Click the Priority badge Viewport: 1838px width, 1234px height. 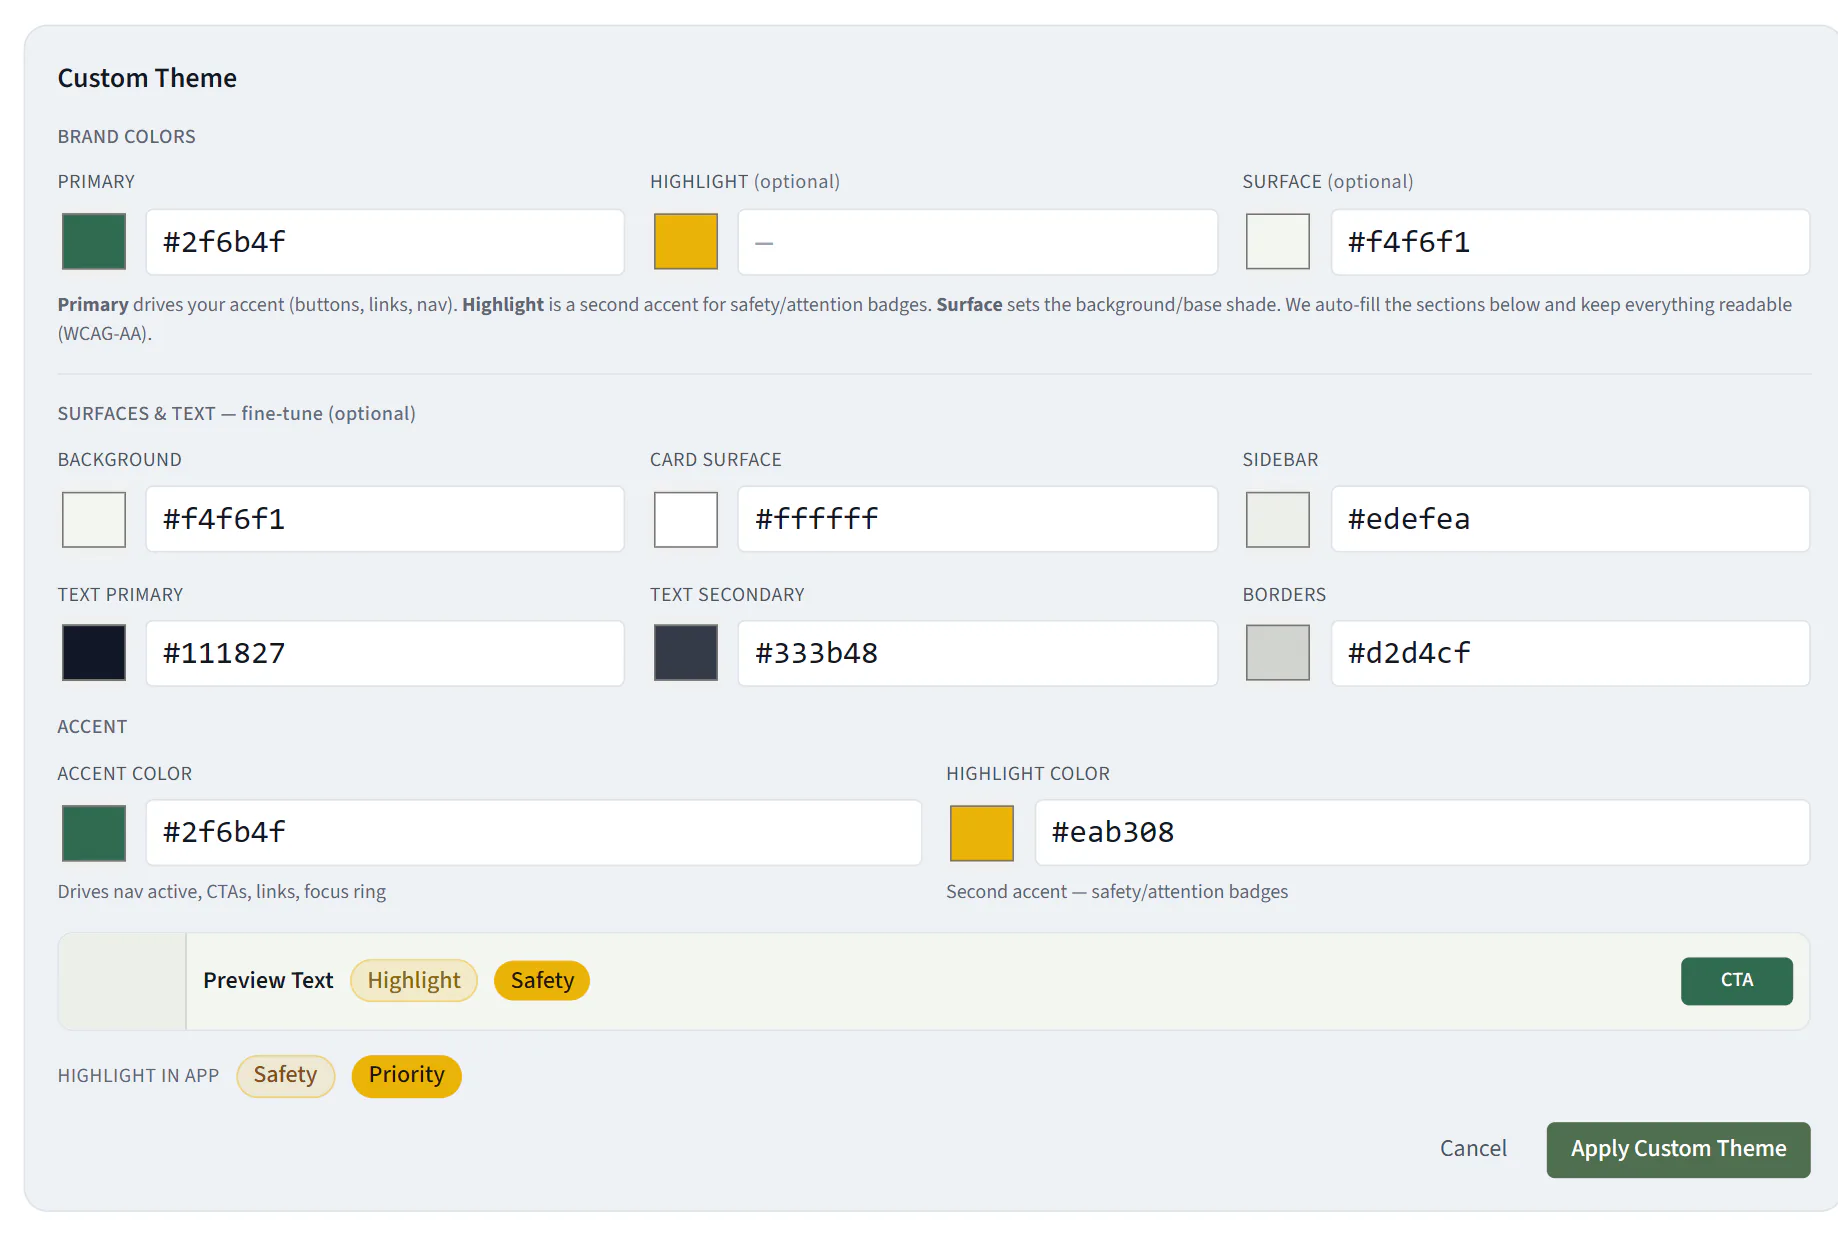407,1076
